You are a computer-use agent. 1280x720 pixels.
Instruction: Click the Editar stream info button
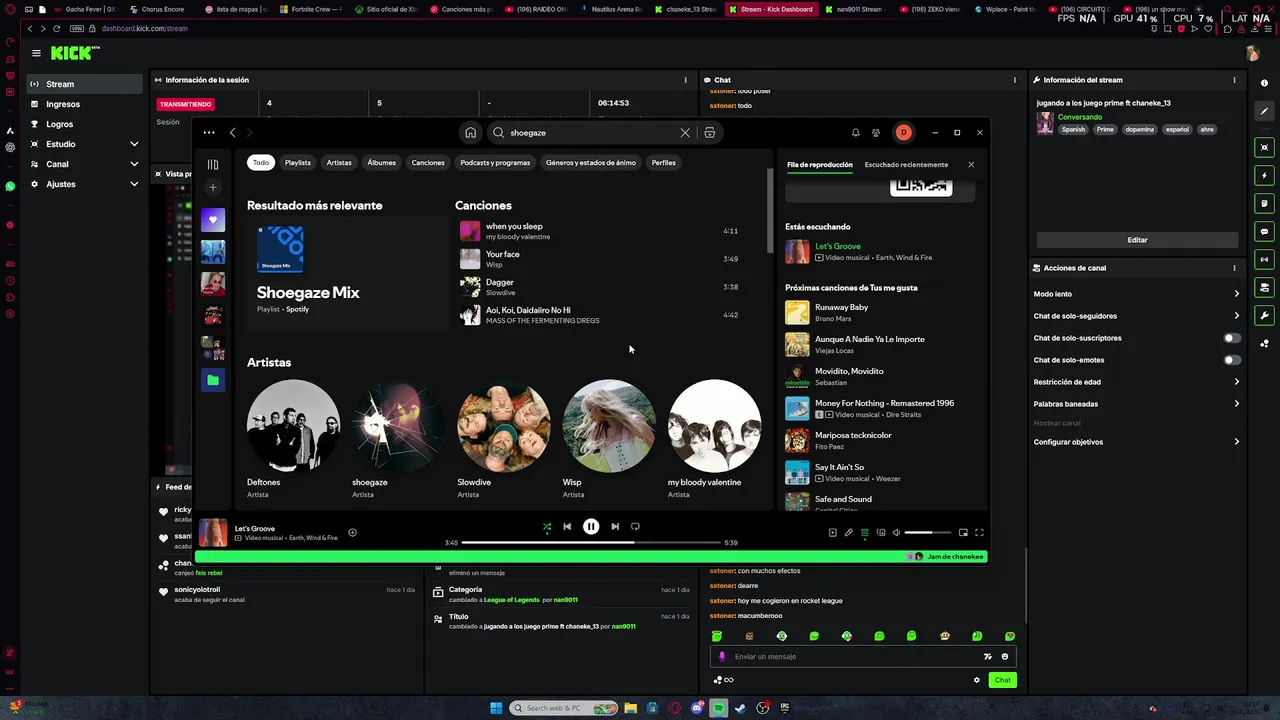point(1137,240)
